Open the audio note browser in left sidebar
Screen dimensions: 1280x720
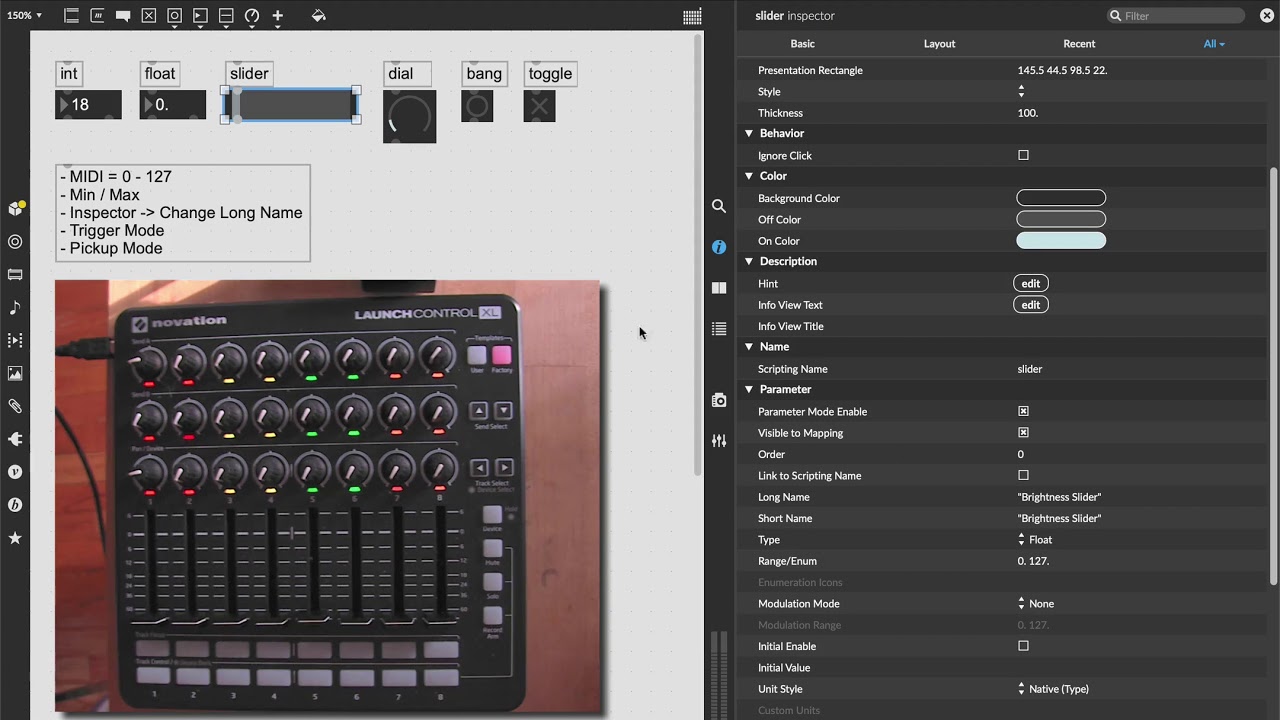pyautogui.click(x=15, y=307)
